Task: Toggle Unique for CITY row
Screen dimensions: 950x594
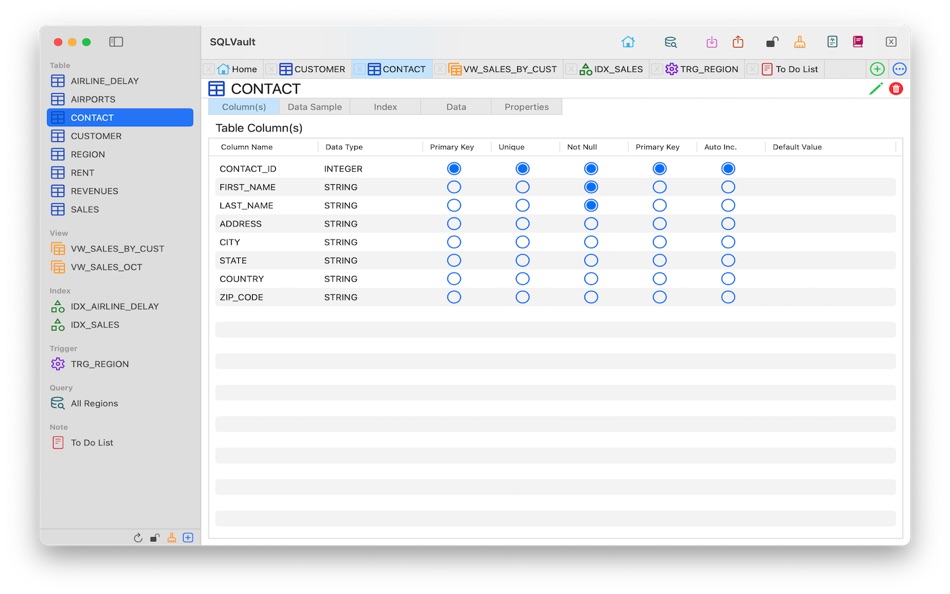Action: click(522, 242)
